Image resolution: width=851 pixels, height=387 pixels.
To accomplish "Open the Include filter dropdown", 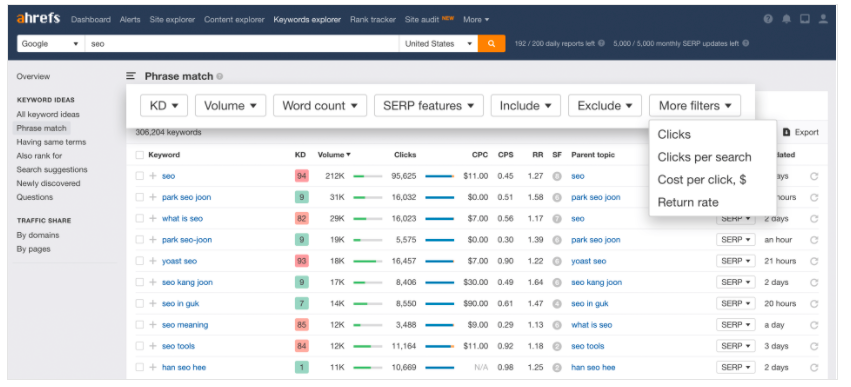I will [x=525, y=106].
